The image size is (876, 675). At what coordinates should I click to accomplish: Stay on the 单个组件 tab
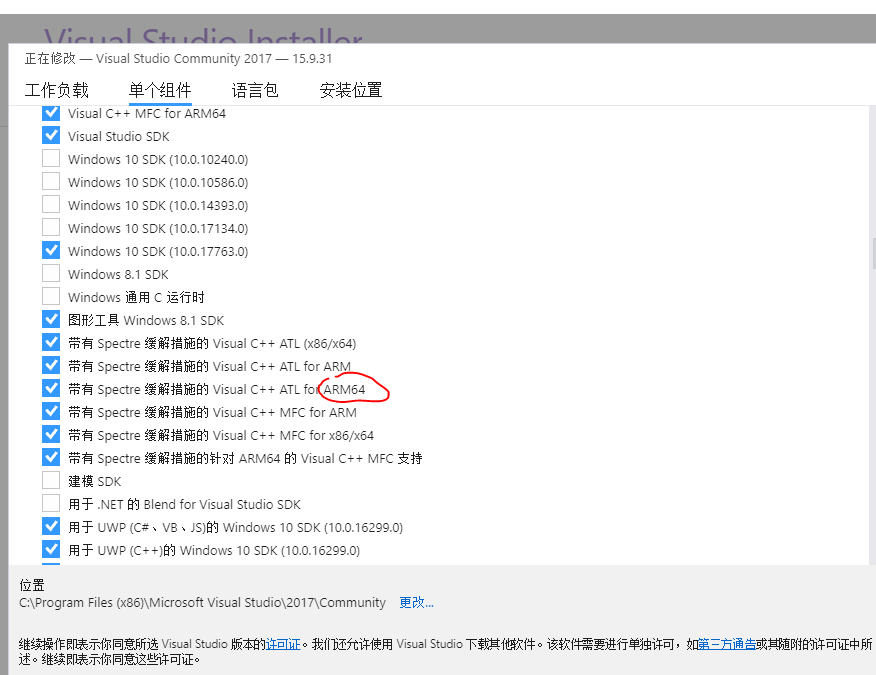[x=160, y=90]
